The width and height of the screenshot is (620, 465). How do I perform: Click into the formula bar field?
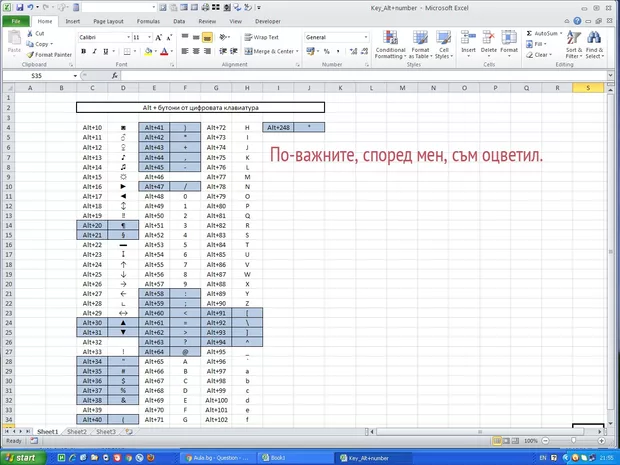[x=364, y=76]
